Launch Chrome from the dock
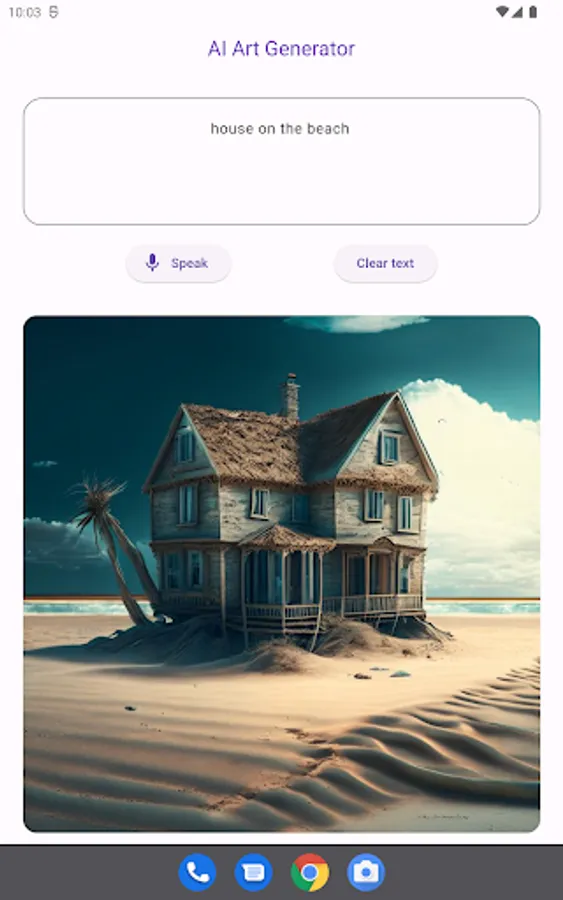 coord(310,872)
